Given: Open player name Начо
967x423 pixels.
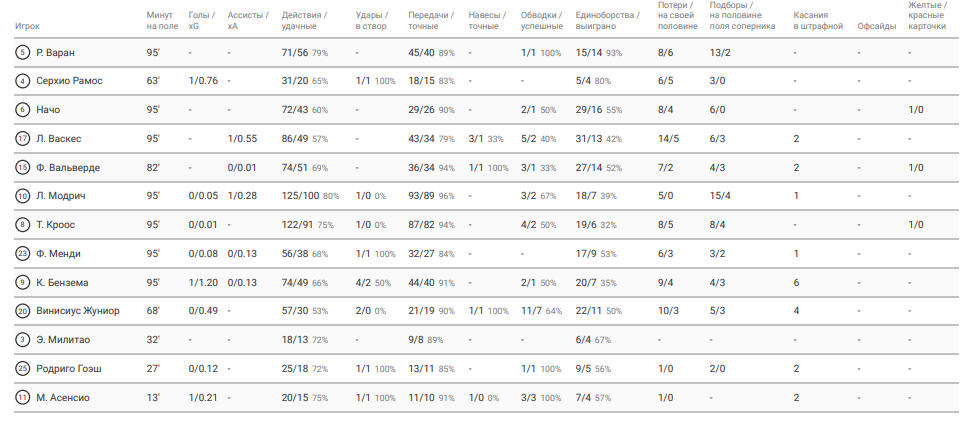Looking at the screenshot, I should pyautogui.click(x=48, y=110).
